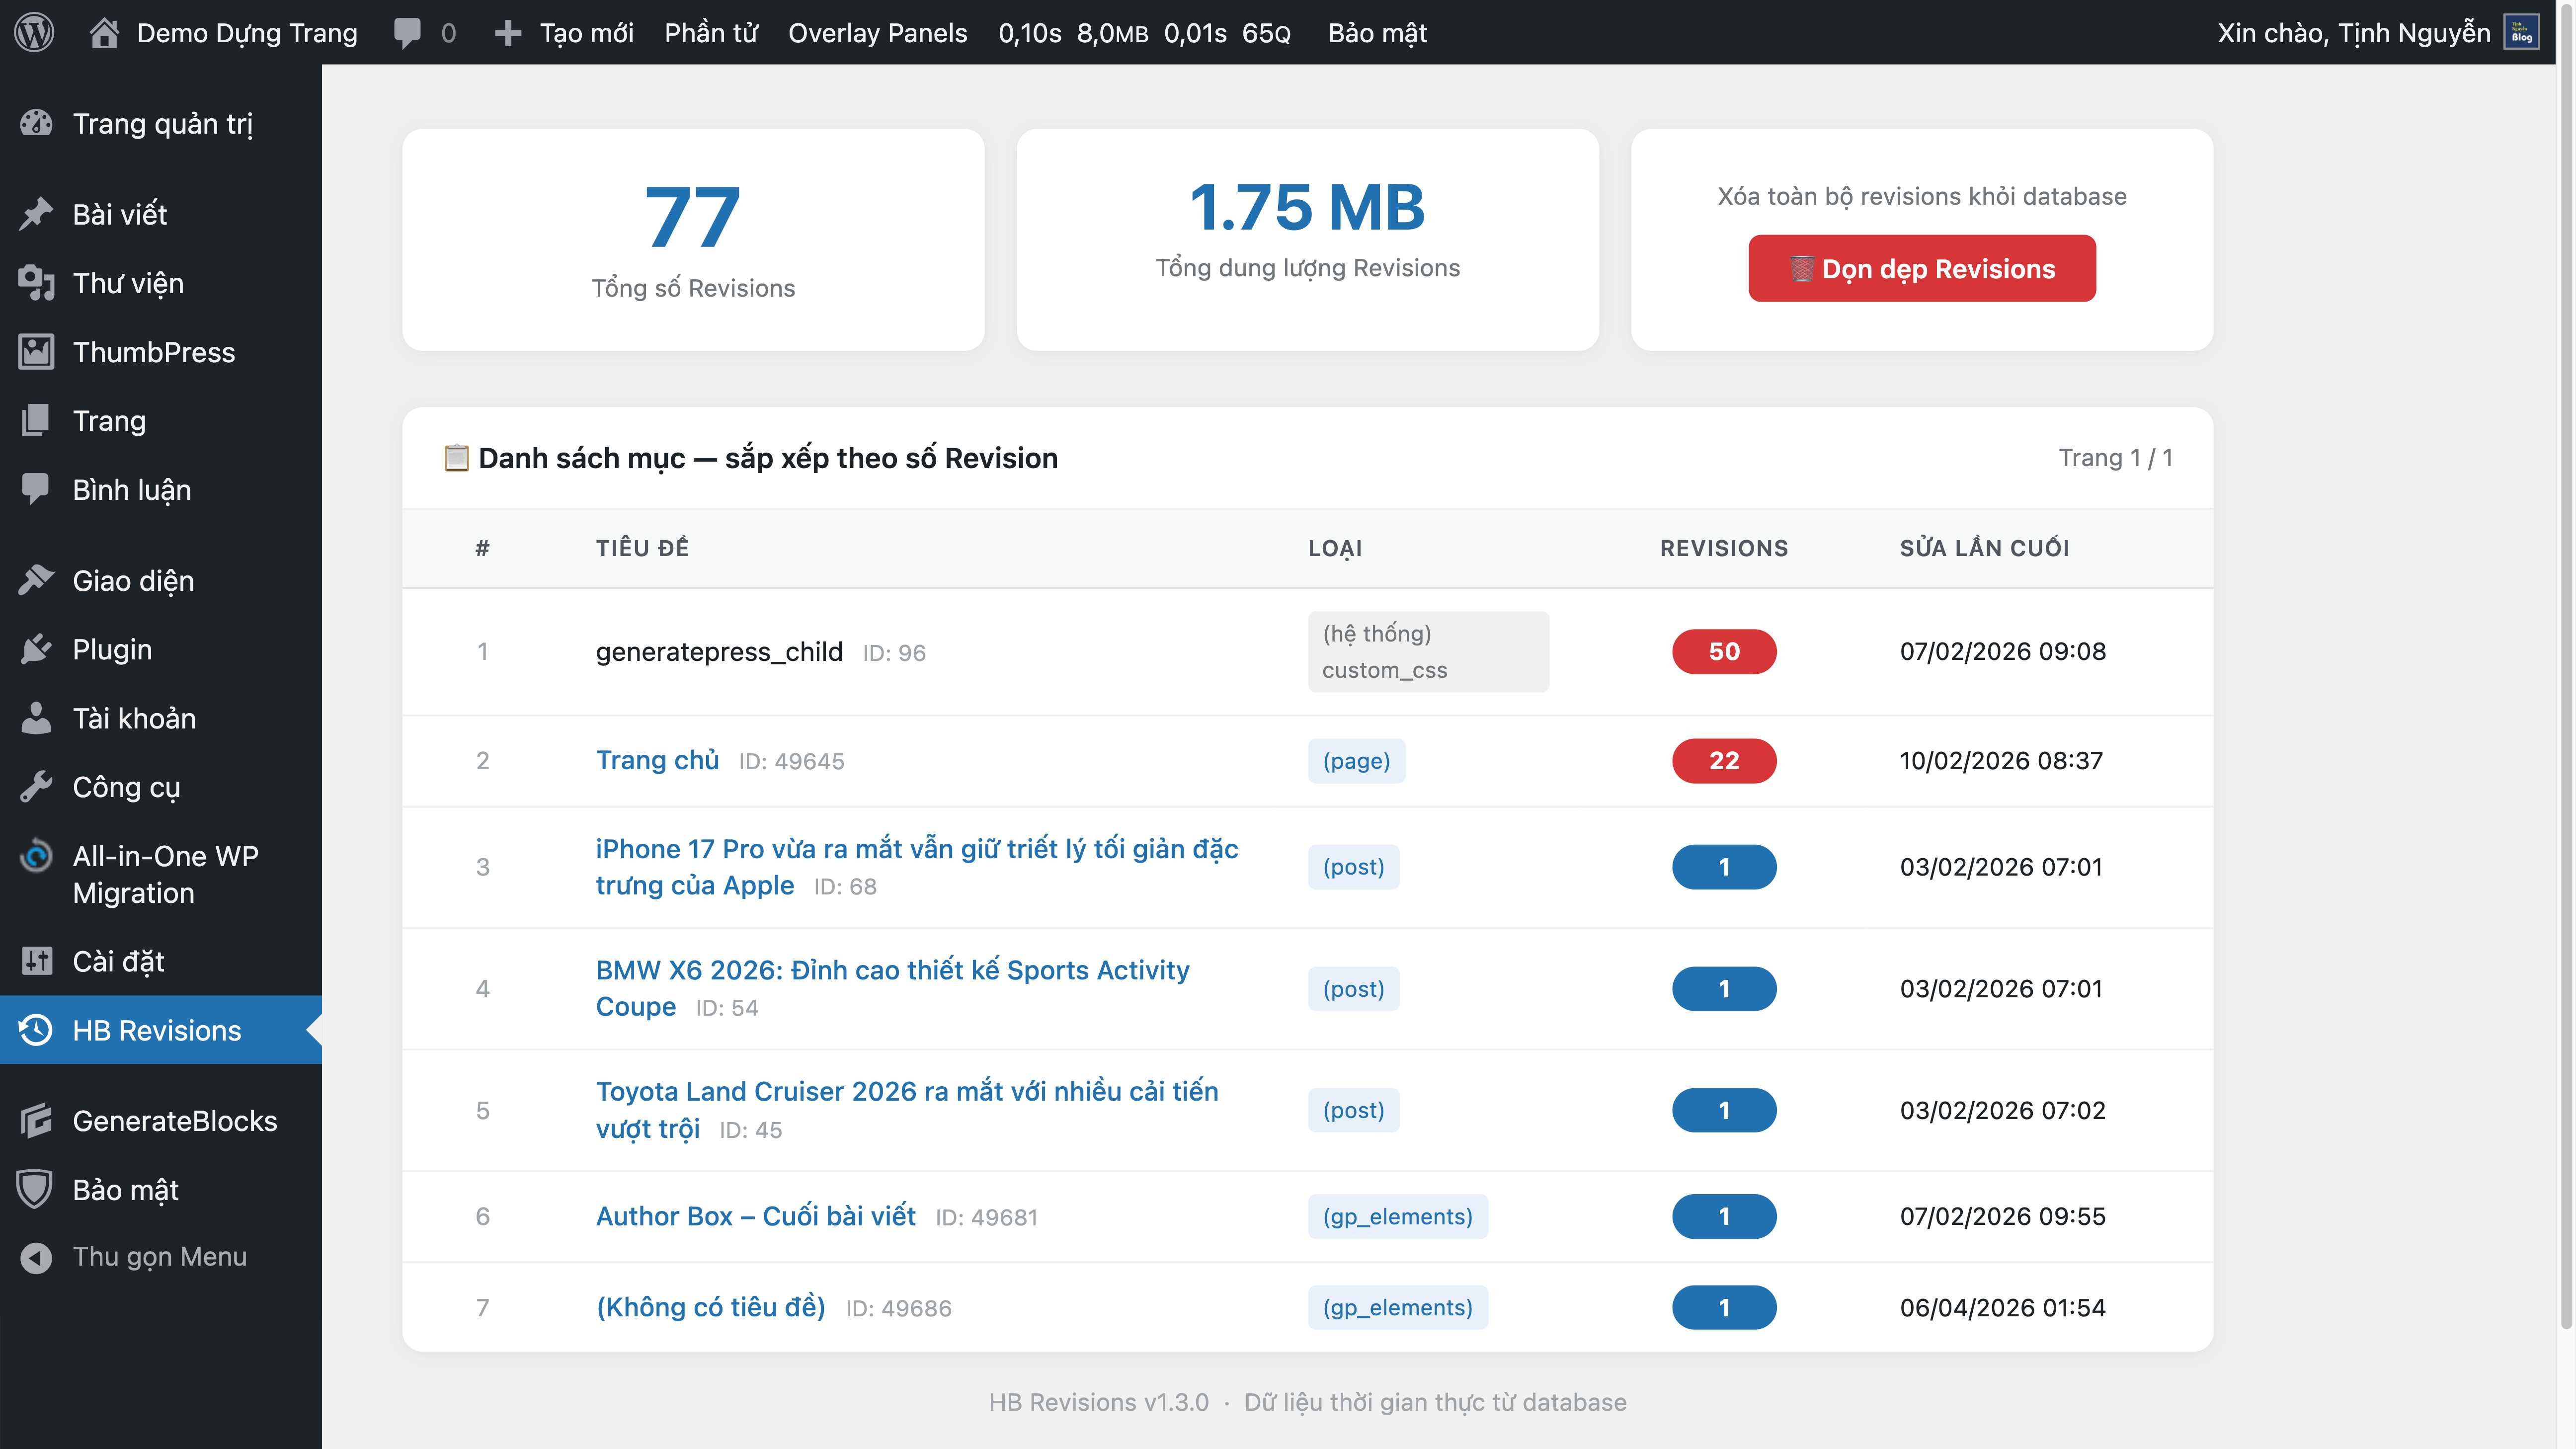Open the Trang chủ page link
Image resolution: width=2576 pixels, height=1449 pixels.
[x=657, y=760]
